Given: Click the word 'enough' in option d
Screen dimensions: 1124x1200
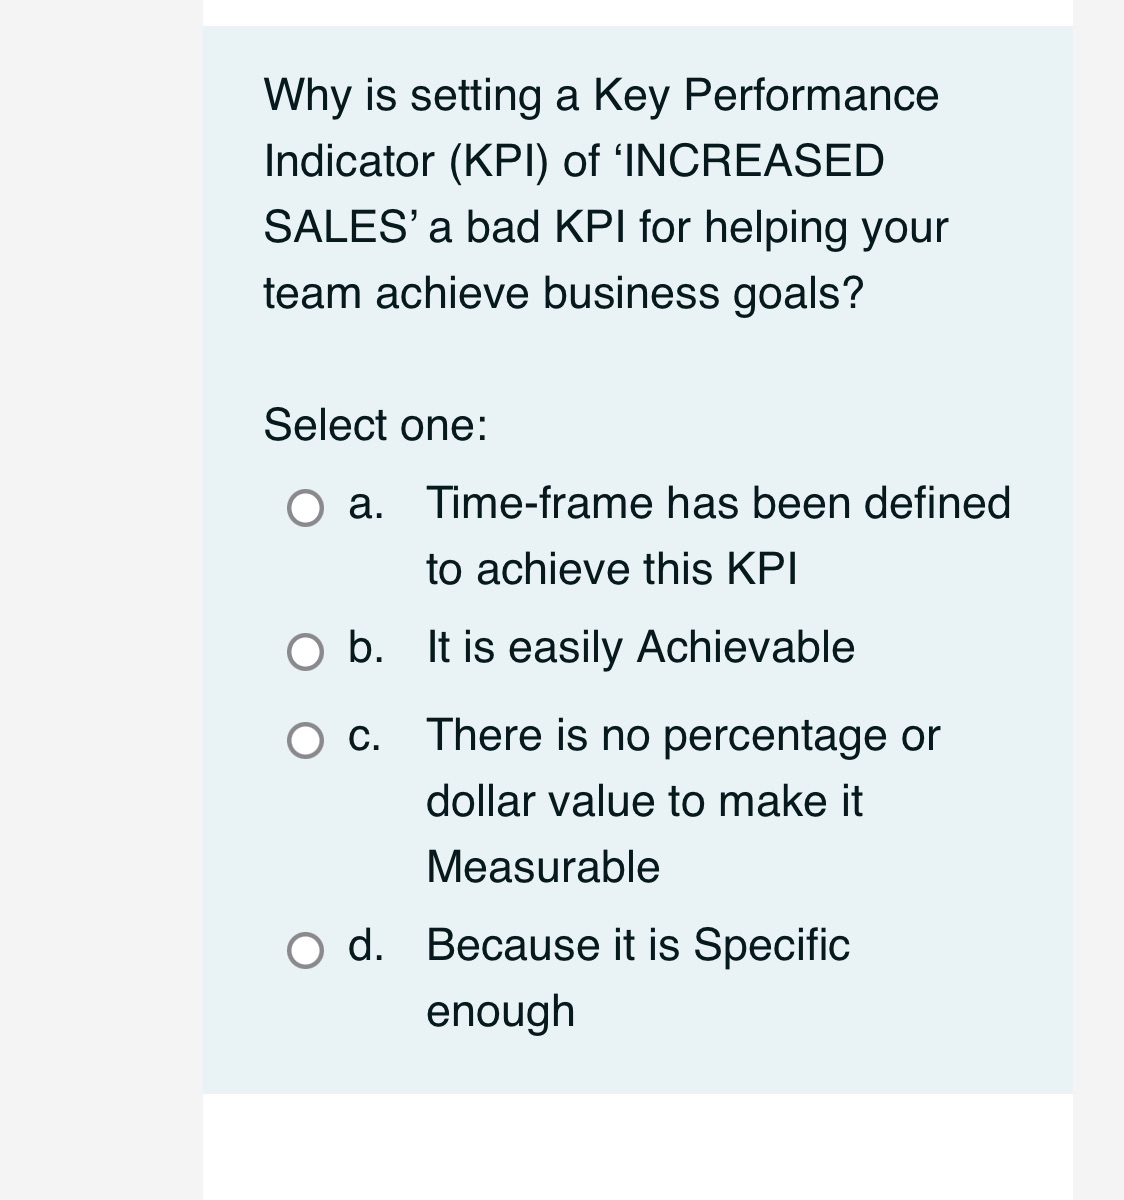Looking at the screenshot, I should click(501, 1011).
